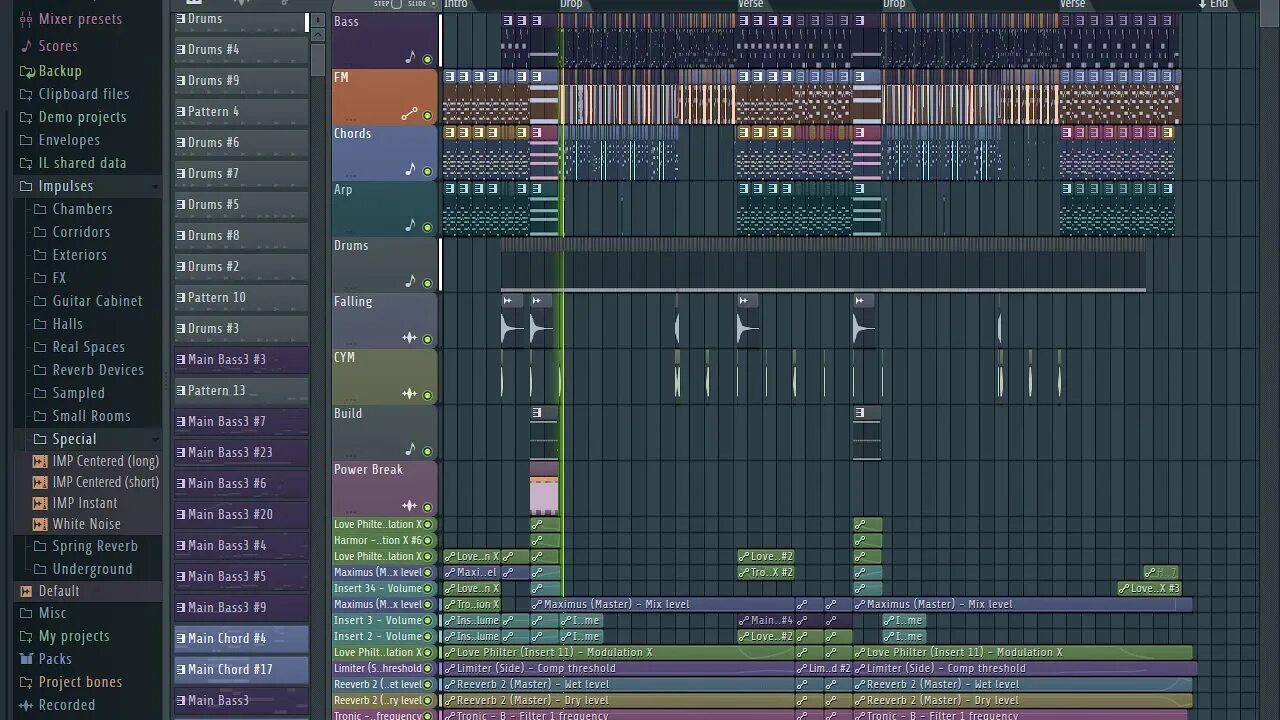Mute the Arp track via its green LED
The image size is (1280, 720).
[x=427, y=227]
